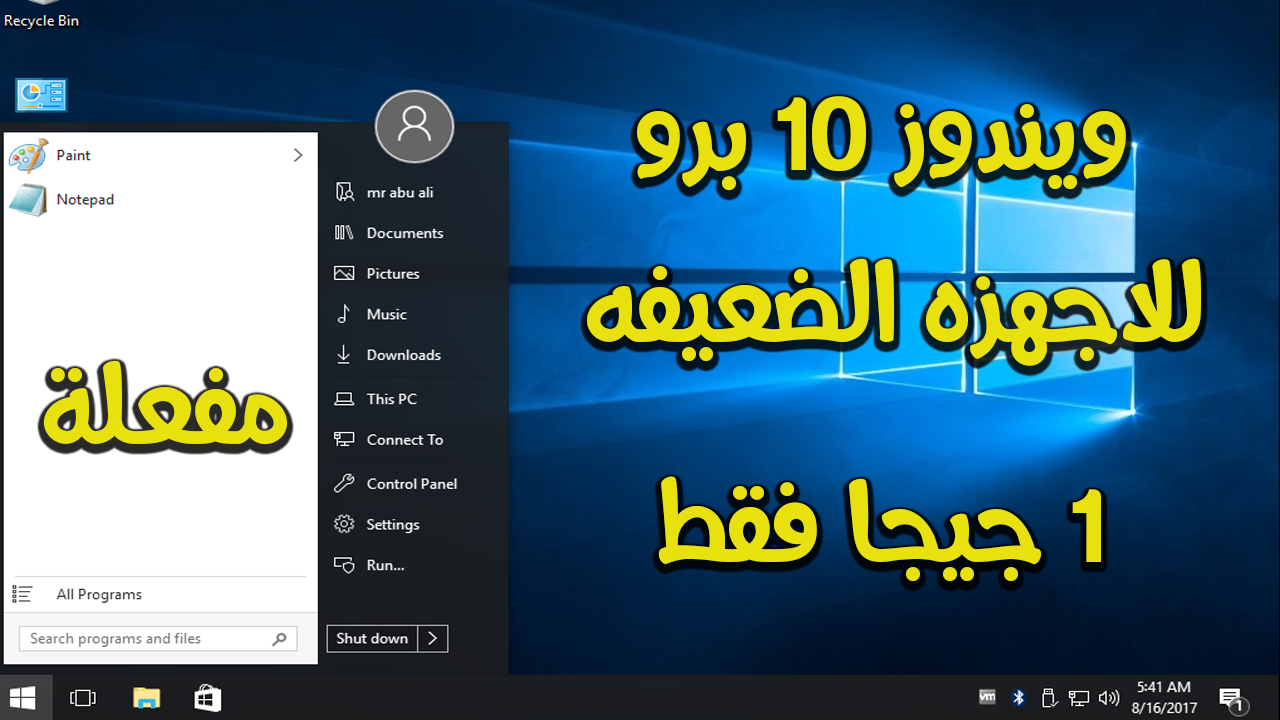1280x720 pixels.
Task: Open the Action Center notifications icon
Action: tap(1232, 699)
